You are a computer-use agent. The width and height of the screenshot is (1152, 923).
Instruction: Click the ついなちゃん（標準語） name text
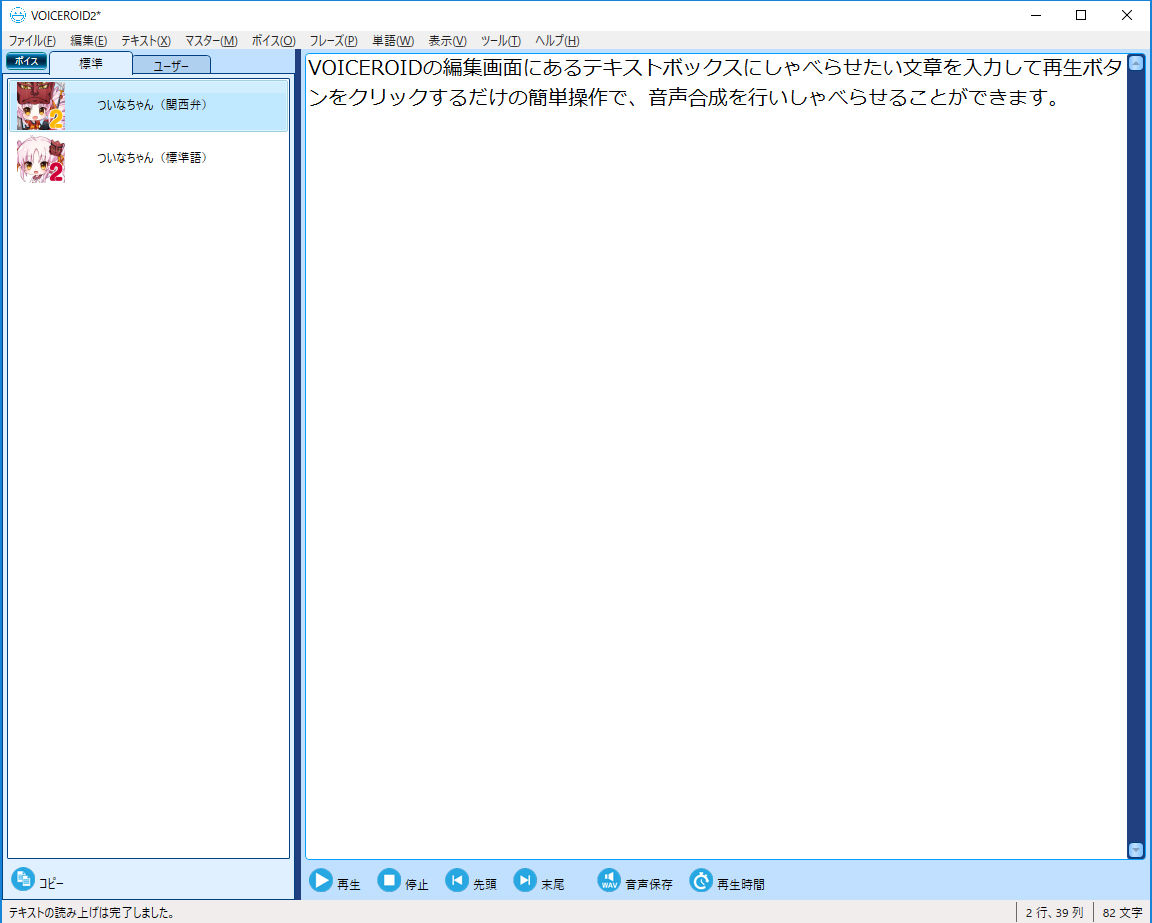(x=152, y=158)
